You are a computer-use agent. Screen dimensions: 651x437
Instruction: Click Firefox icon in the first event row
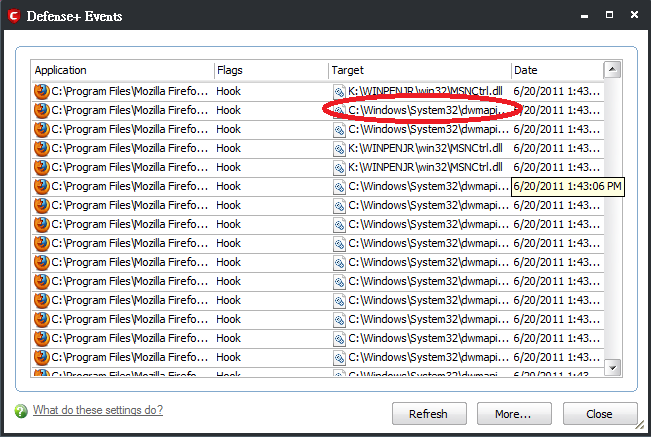point(41,91)
